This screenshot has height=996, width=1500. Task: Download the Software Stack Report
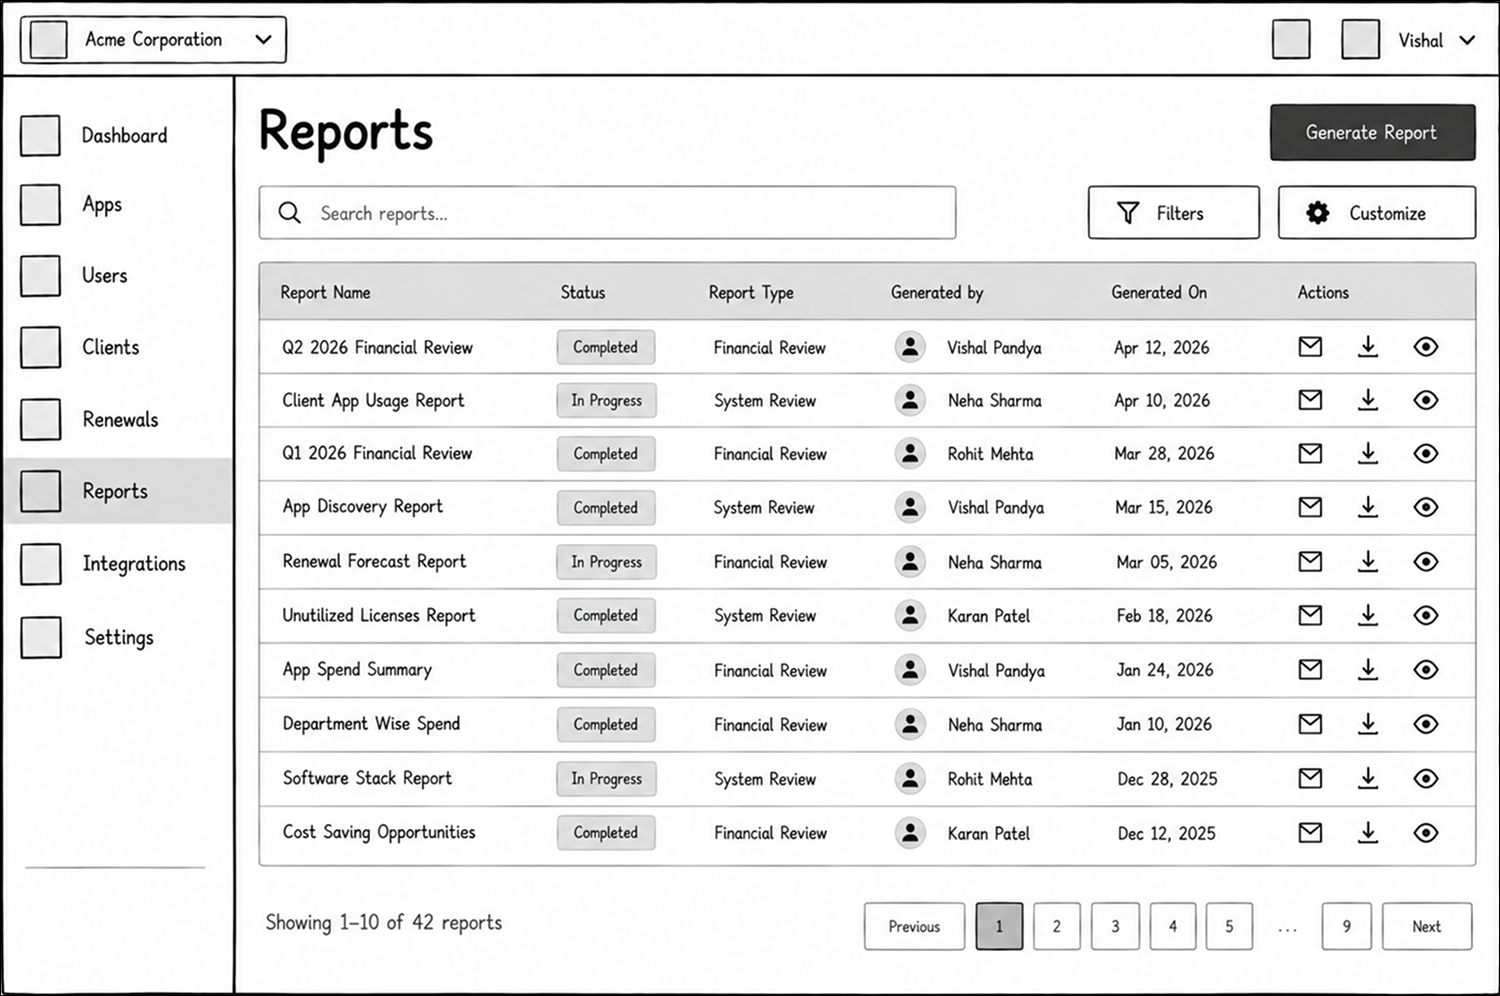coord(1368,778)
